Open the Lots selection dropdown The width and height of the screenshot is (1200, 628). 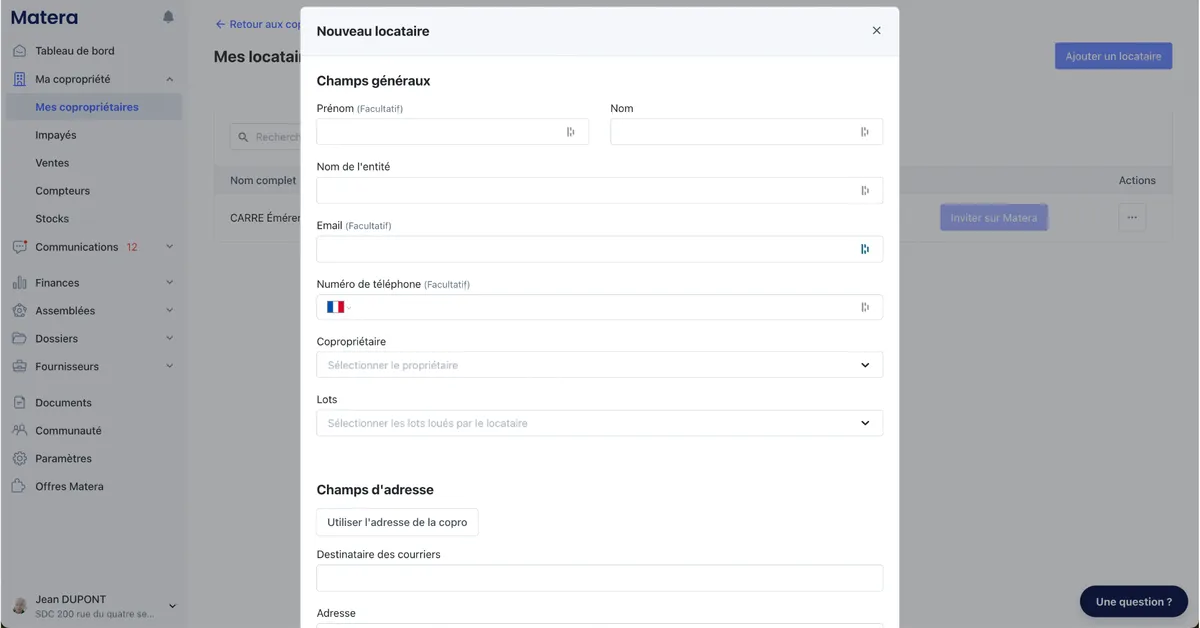point(599,423)
